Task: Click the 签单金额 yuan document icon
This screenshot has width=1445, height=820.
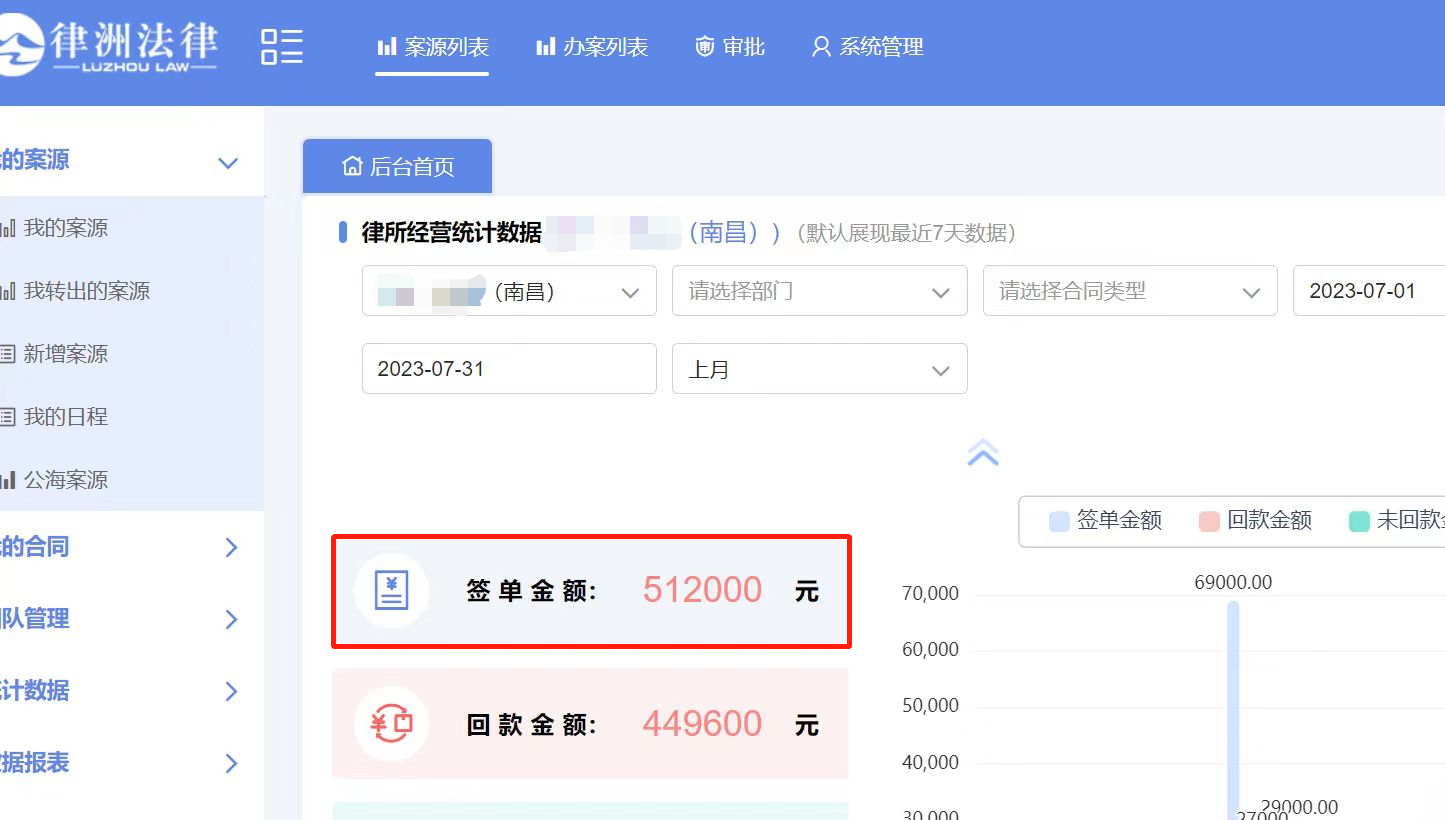Action: click(x=391, y=591)
